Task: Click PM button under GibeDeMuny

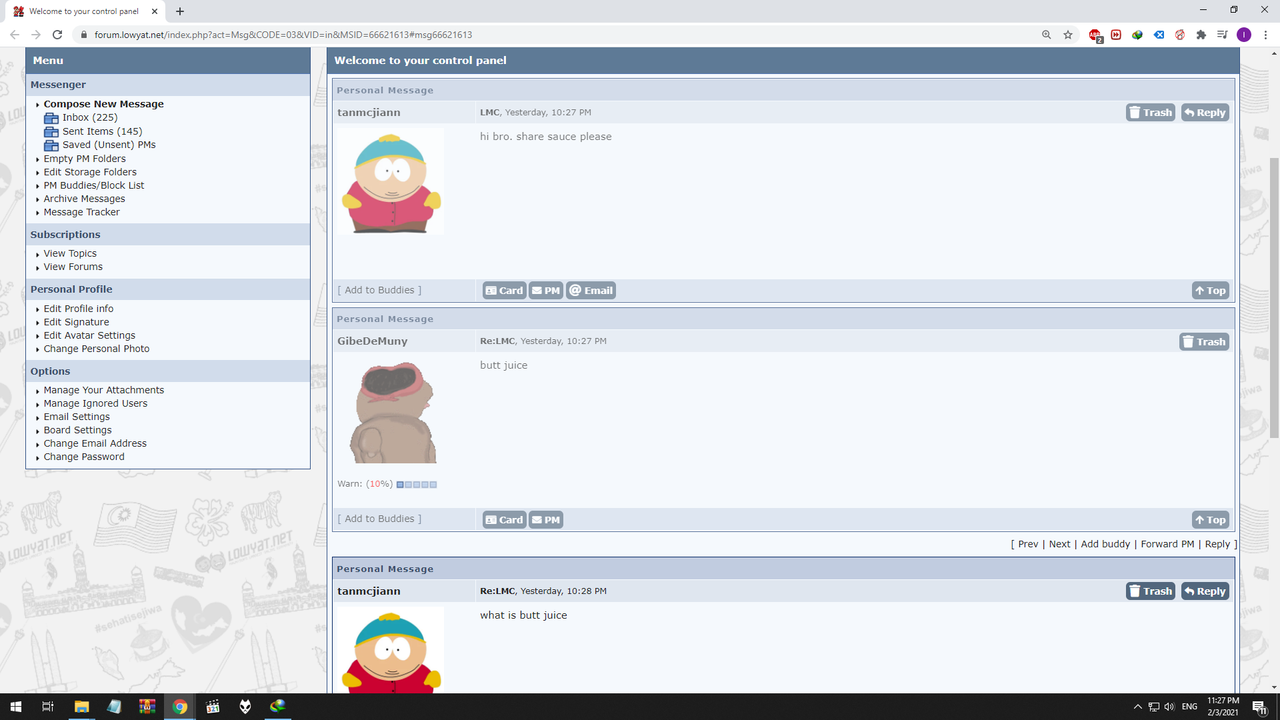Action: click(546, 520)
